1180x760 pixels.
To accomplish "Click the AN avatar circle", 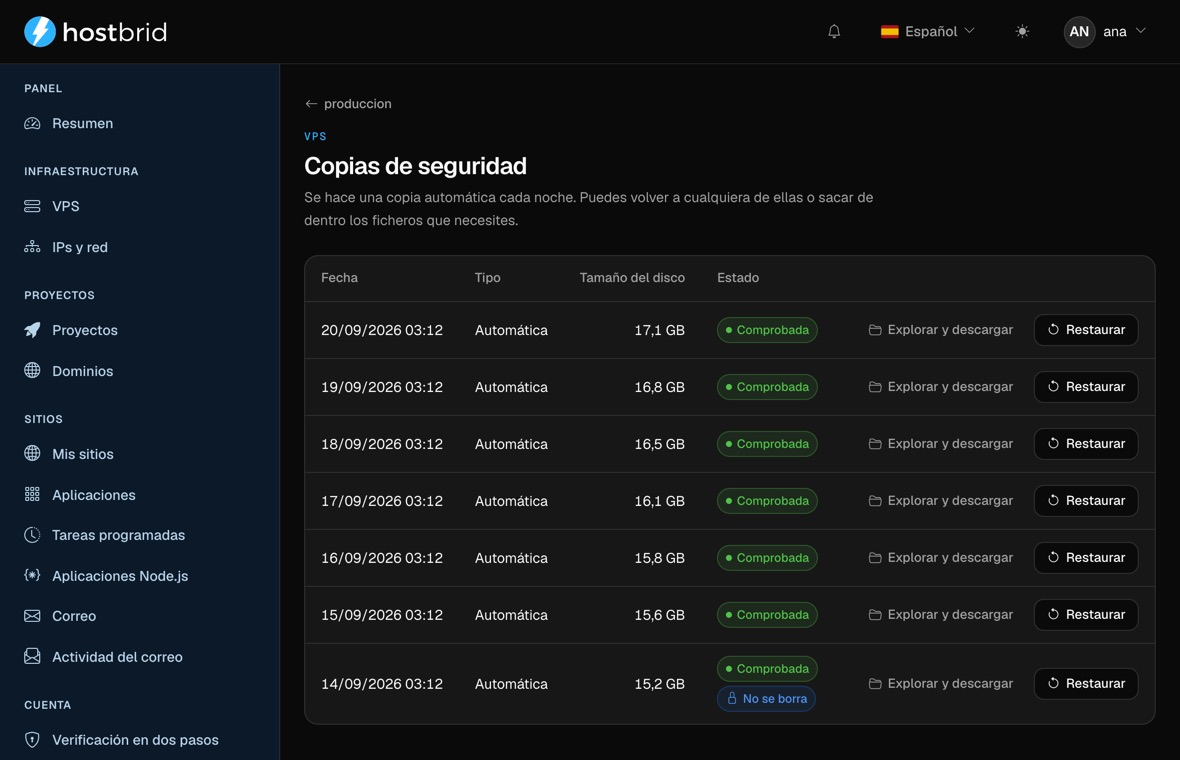I will [x=1079, y=32].
